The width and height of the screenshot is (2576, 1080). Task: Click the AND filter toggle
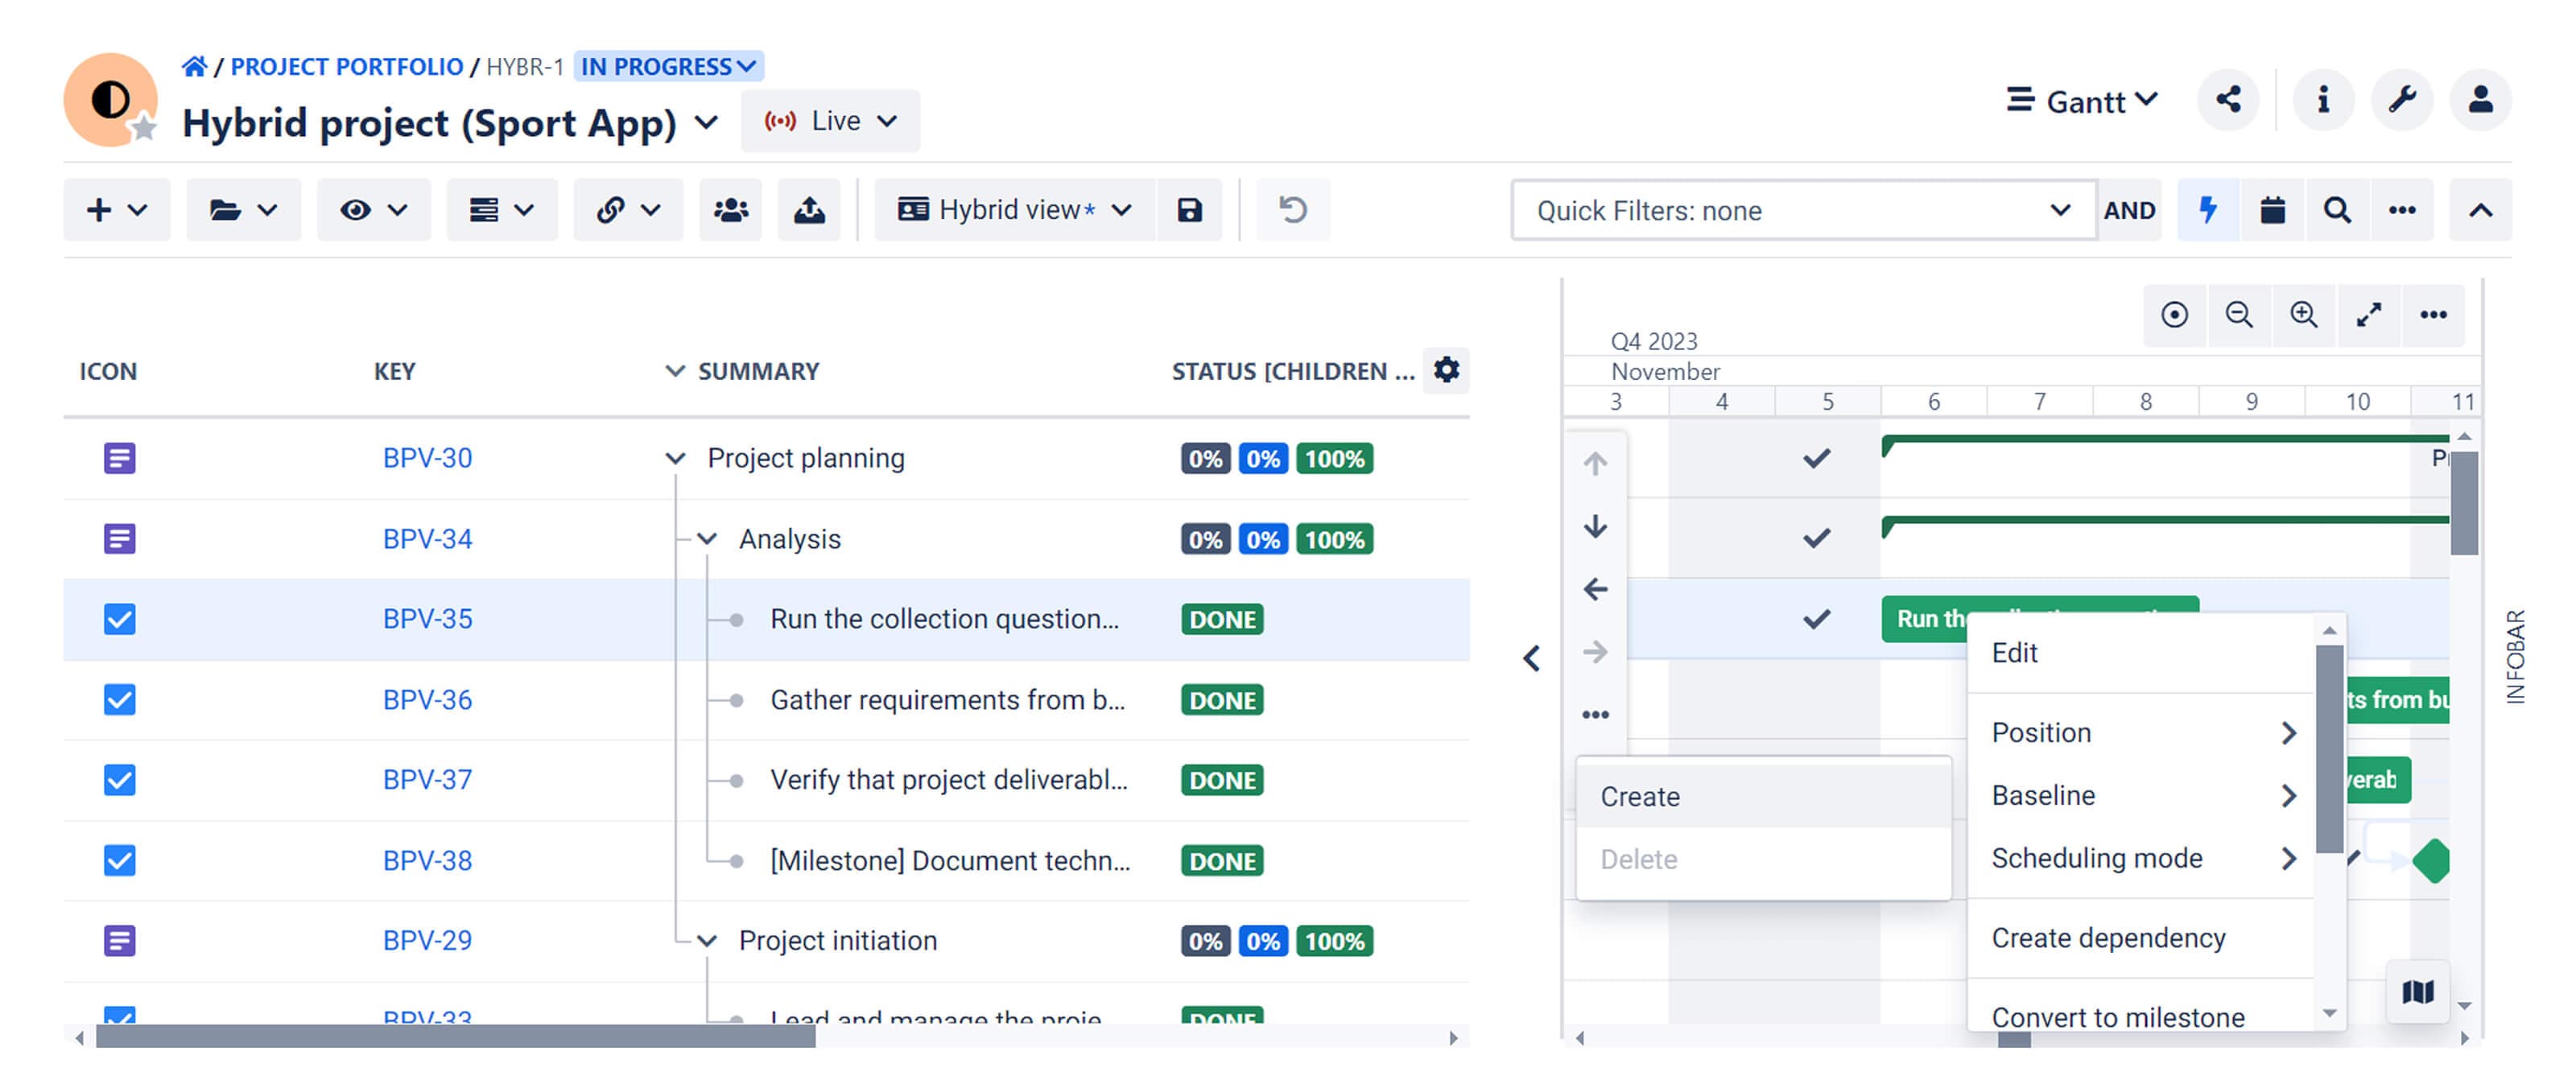click(2129, 210)
